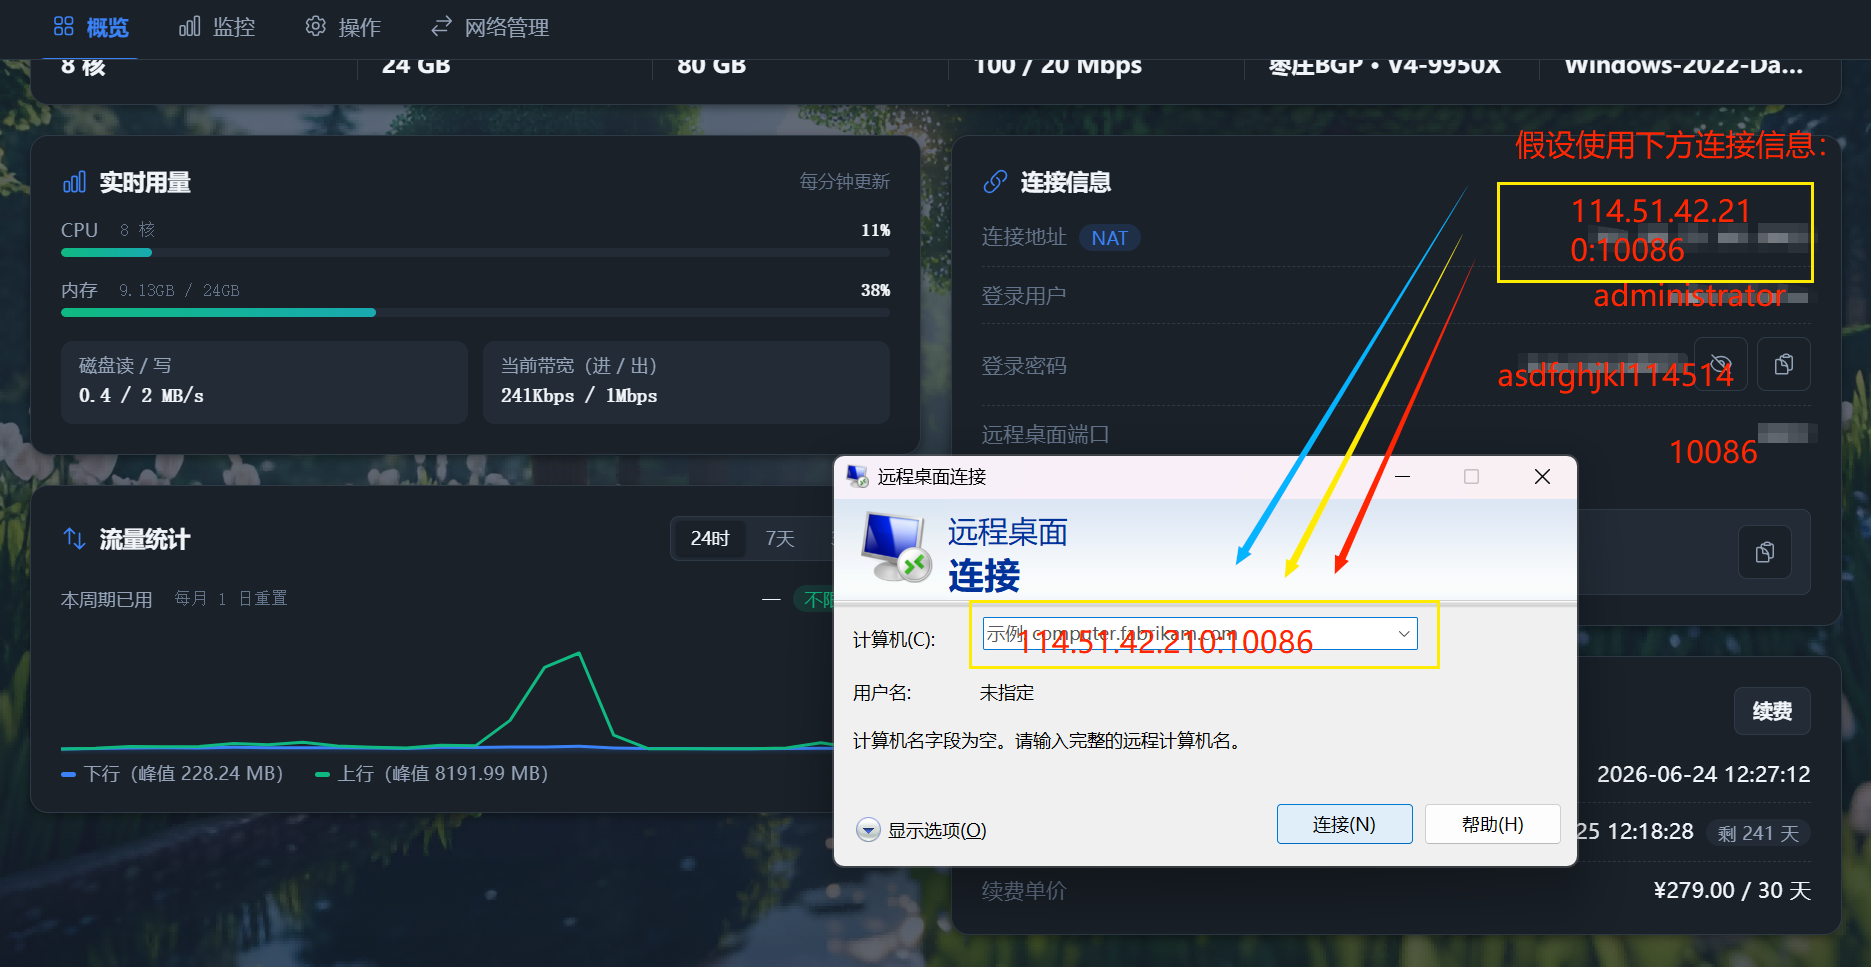Click the 内存 memory usage progress bar
The height and width of the screenshot is (967, 1871).
[475, 313]
